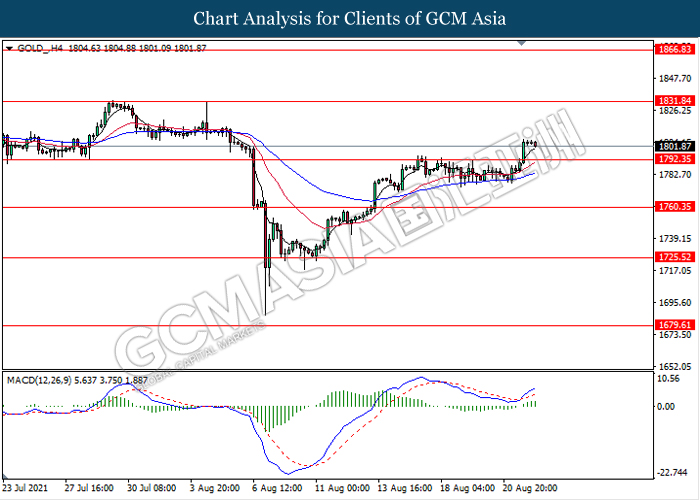Select the 1831.84 price level label

pyautogui.click(x=675, y=101)
